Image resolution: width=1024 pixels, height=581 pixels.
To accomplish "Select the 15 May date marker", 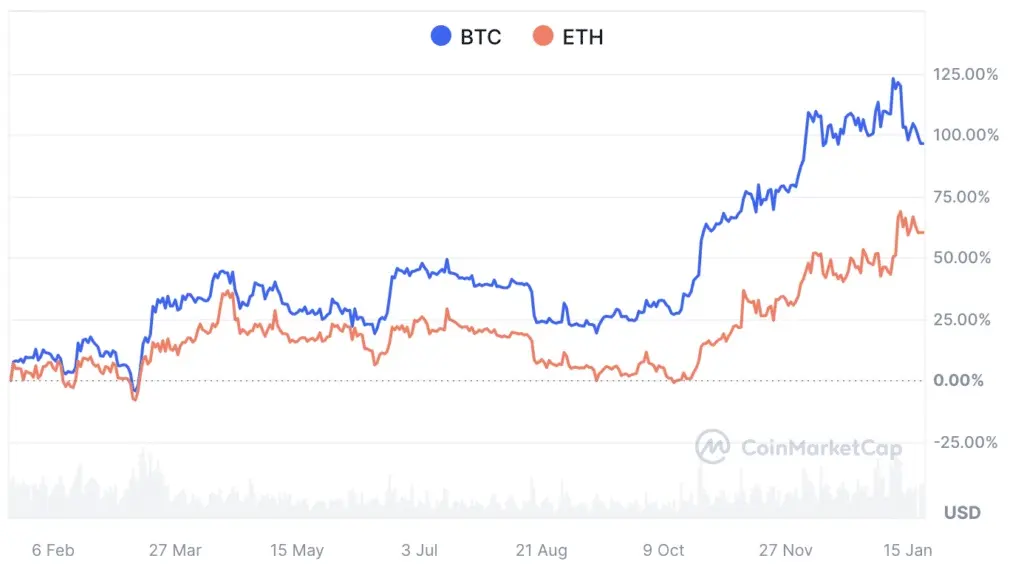I will [x=297, y=550].
